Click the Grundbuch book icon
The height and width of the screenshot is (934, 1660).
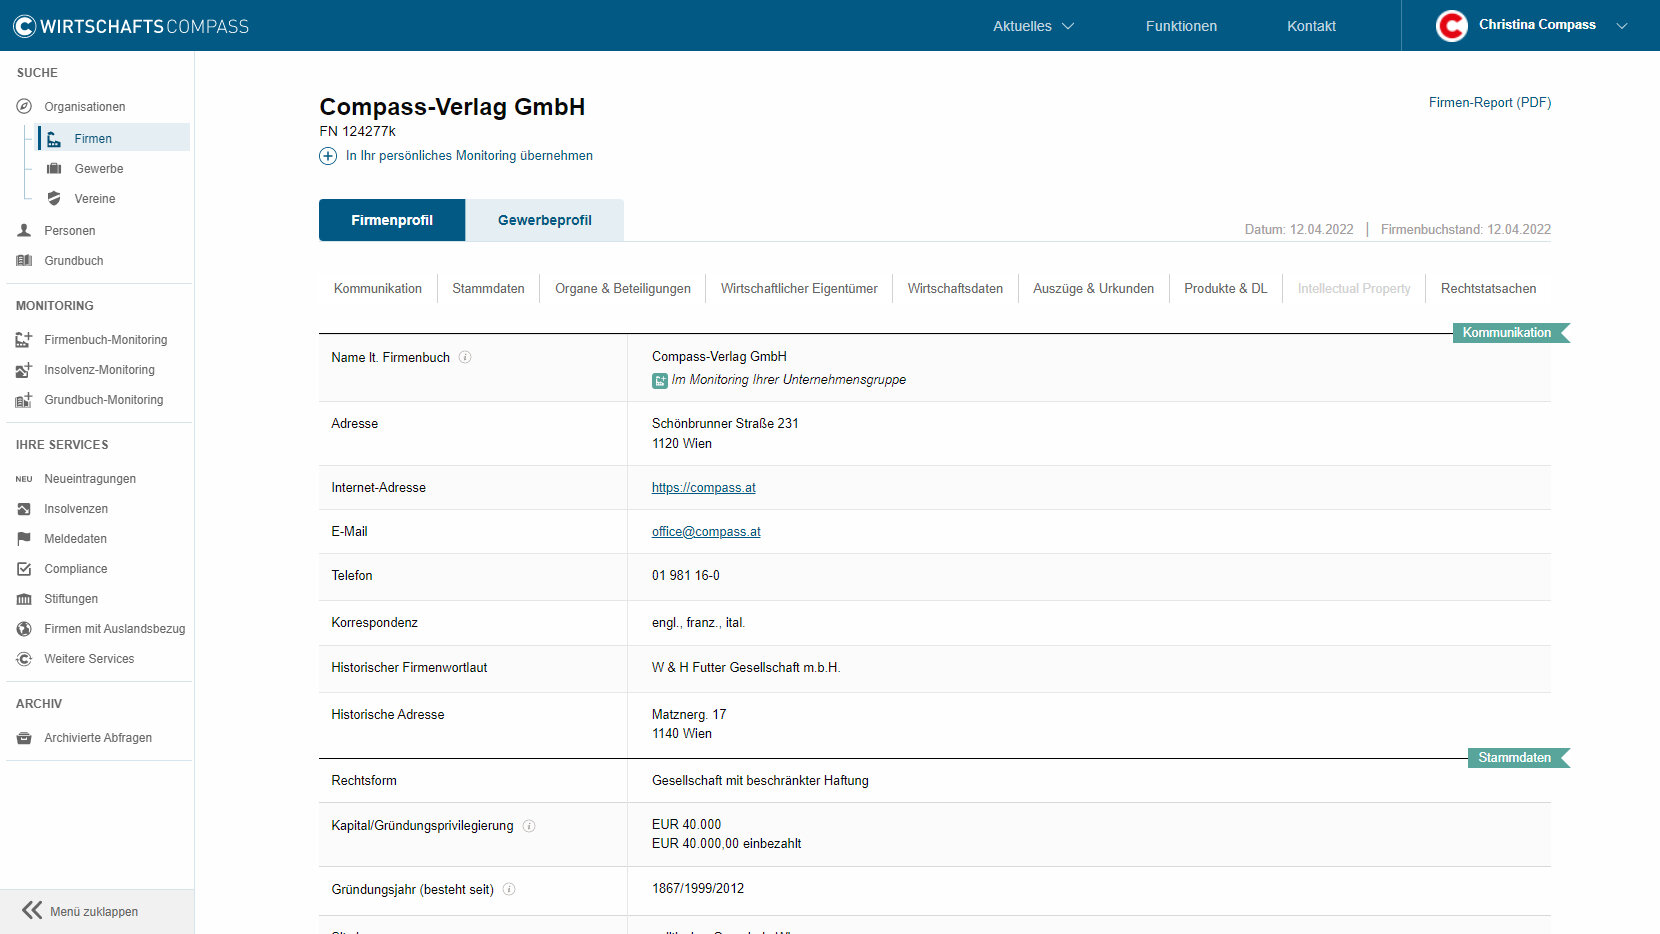pos(24,261)
